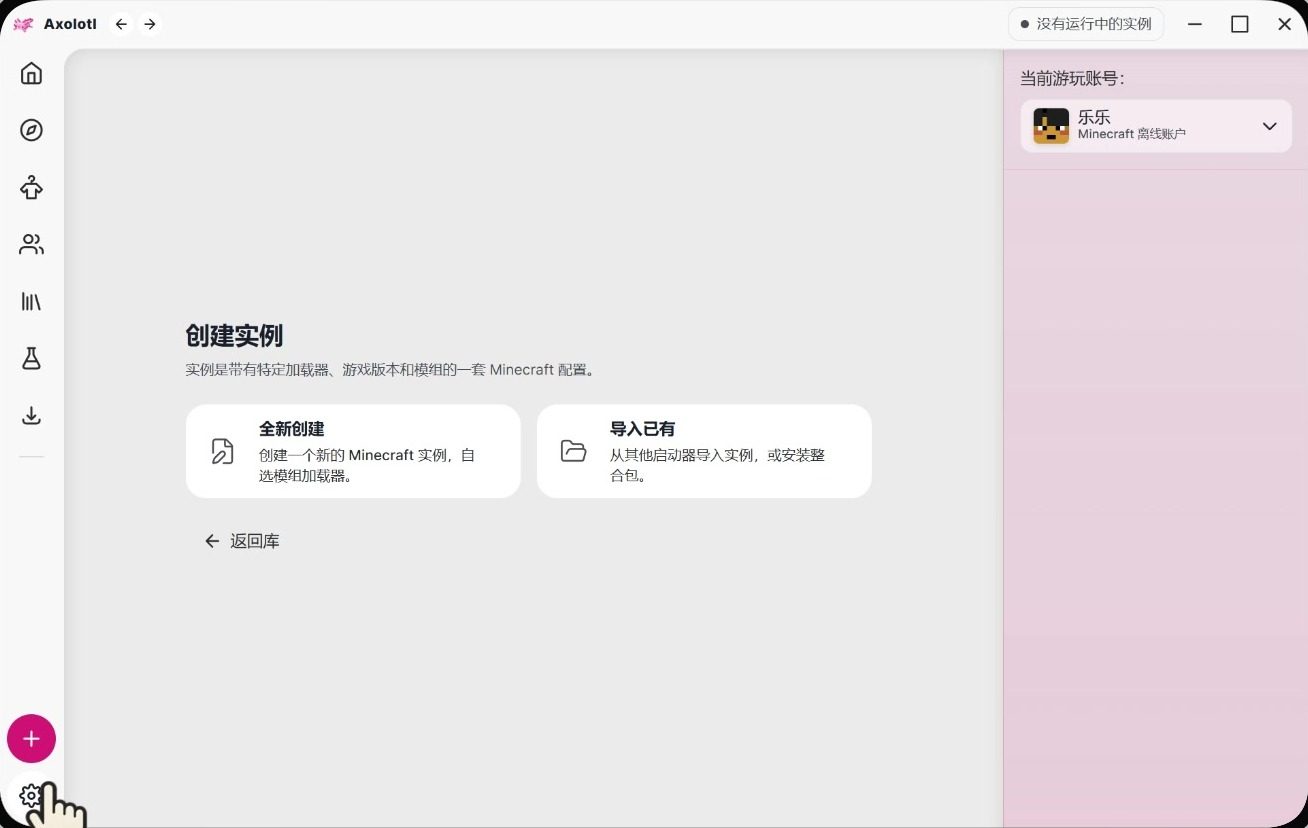Click the Minecraft 离线账户 subtitle text
The width and height of the screenshot is (1308, 828).
[x=1131, y=134]
